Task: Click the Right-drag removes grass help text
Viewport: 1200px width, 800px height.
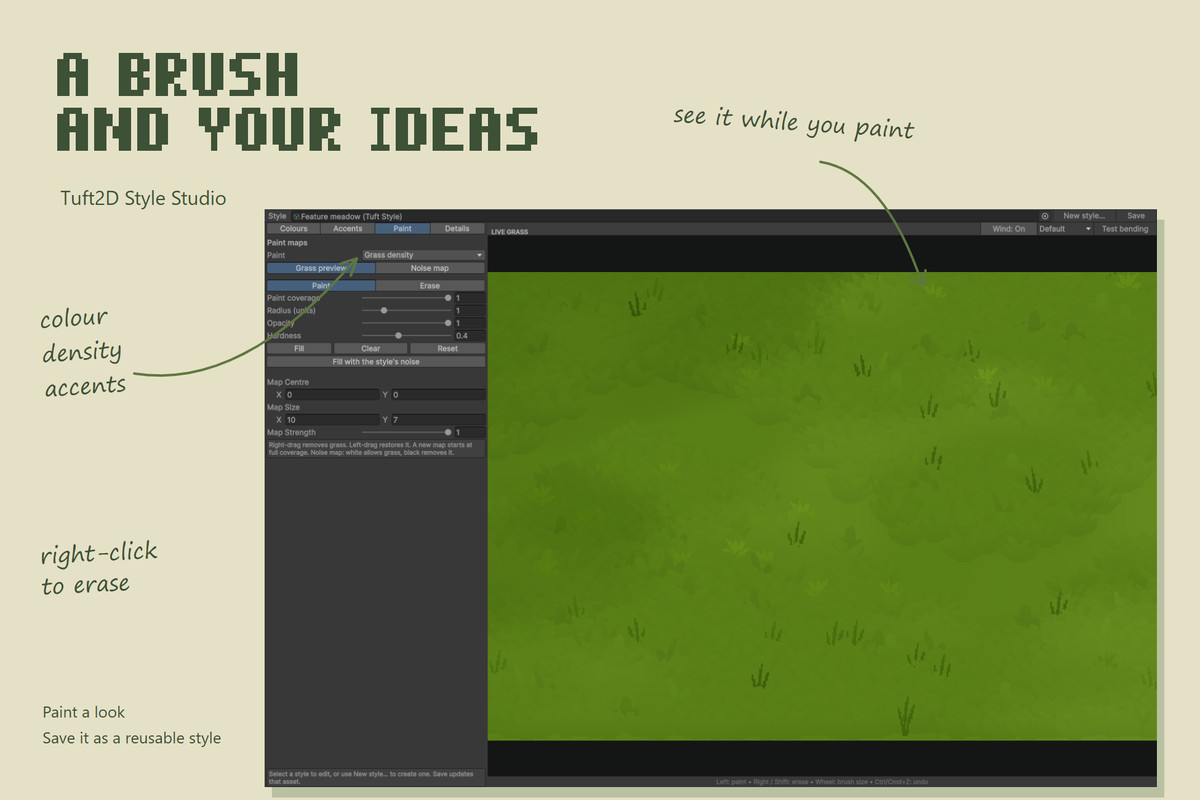Action: (376, 449)
